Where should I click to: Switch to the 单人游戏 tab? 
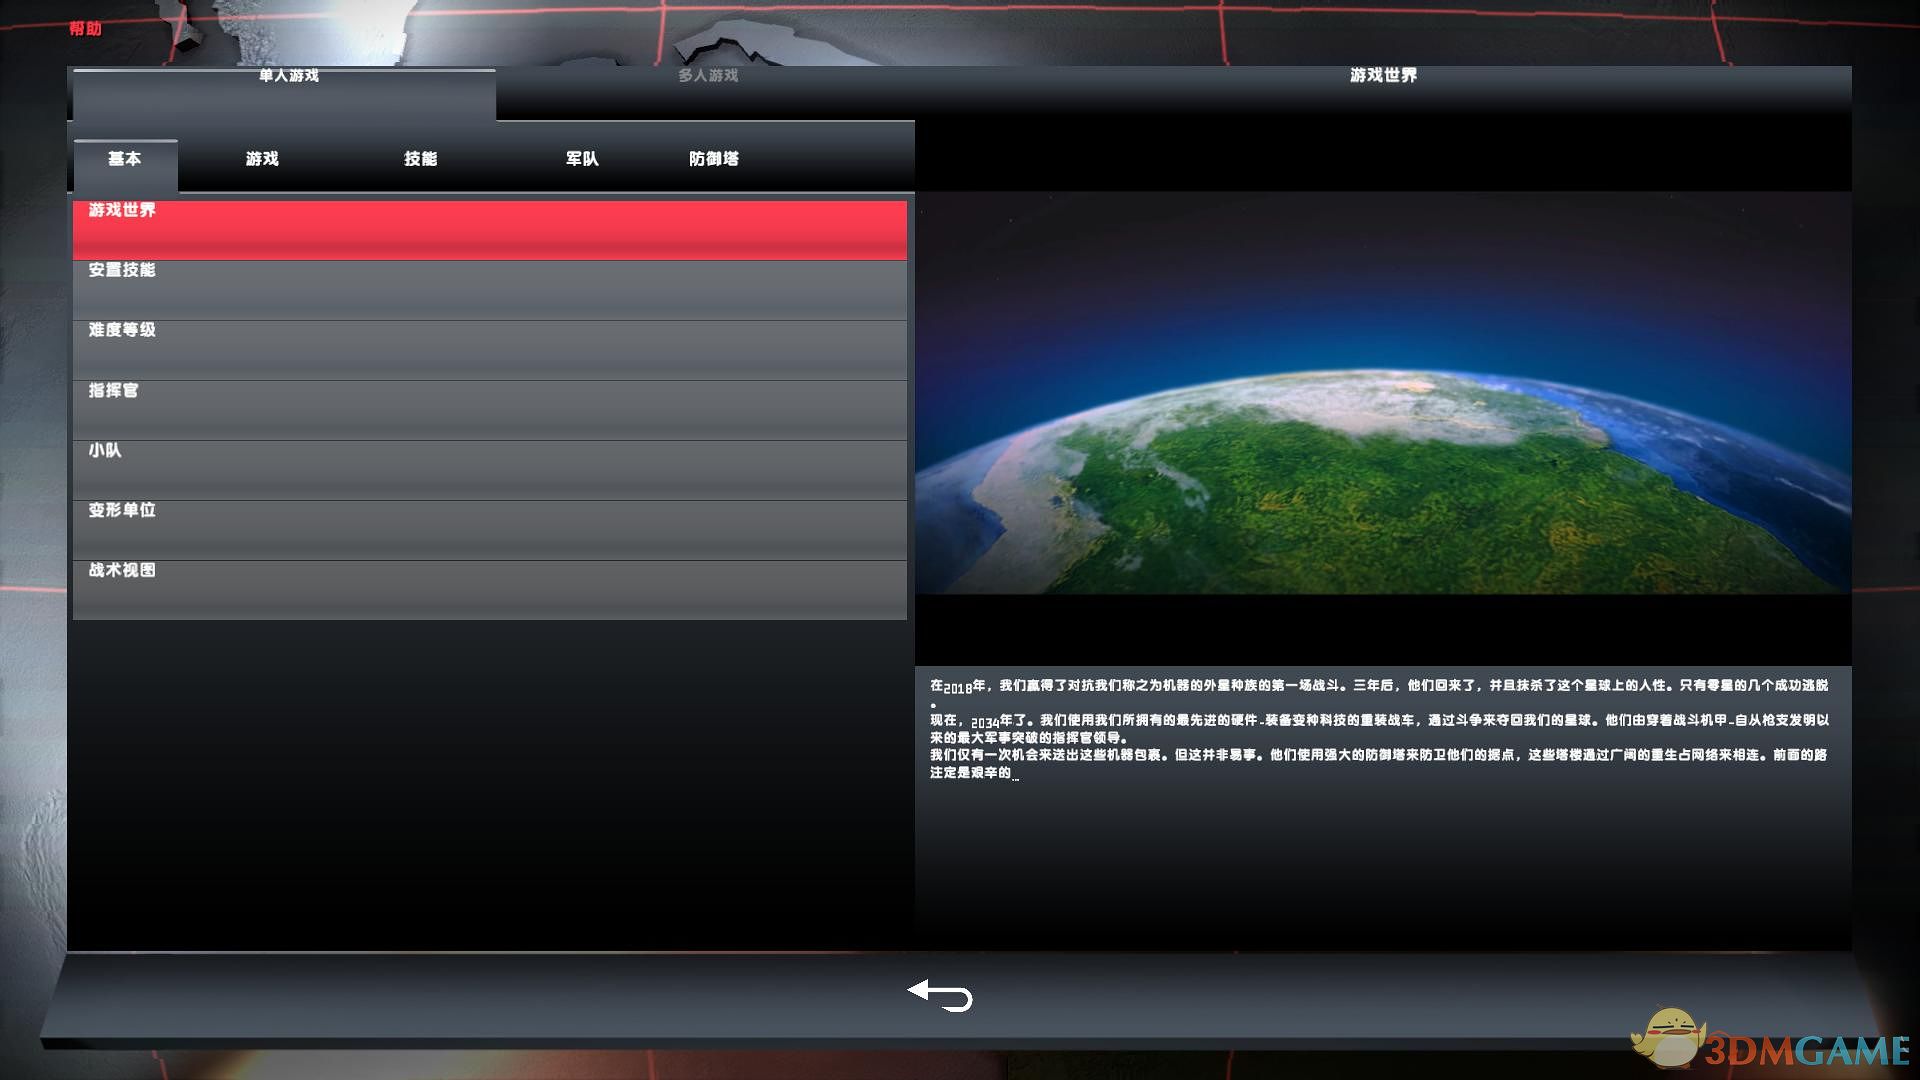(x=287, y=77)
